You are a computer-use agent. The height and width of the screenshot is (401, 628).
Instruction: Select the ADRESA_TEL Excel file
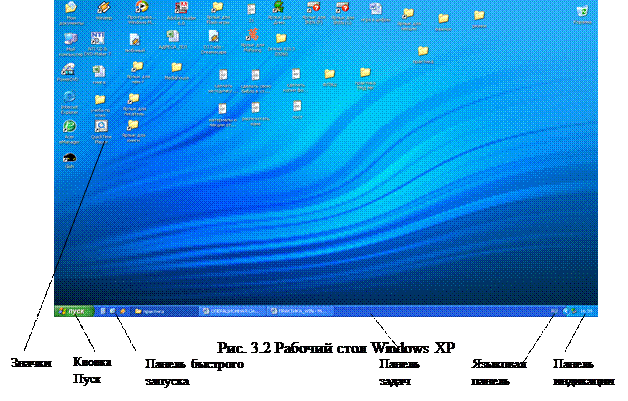[173, 40]
